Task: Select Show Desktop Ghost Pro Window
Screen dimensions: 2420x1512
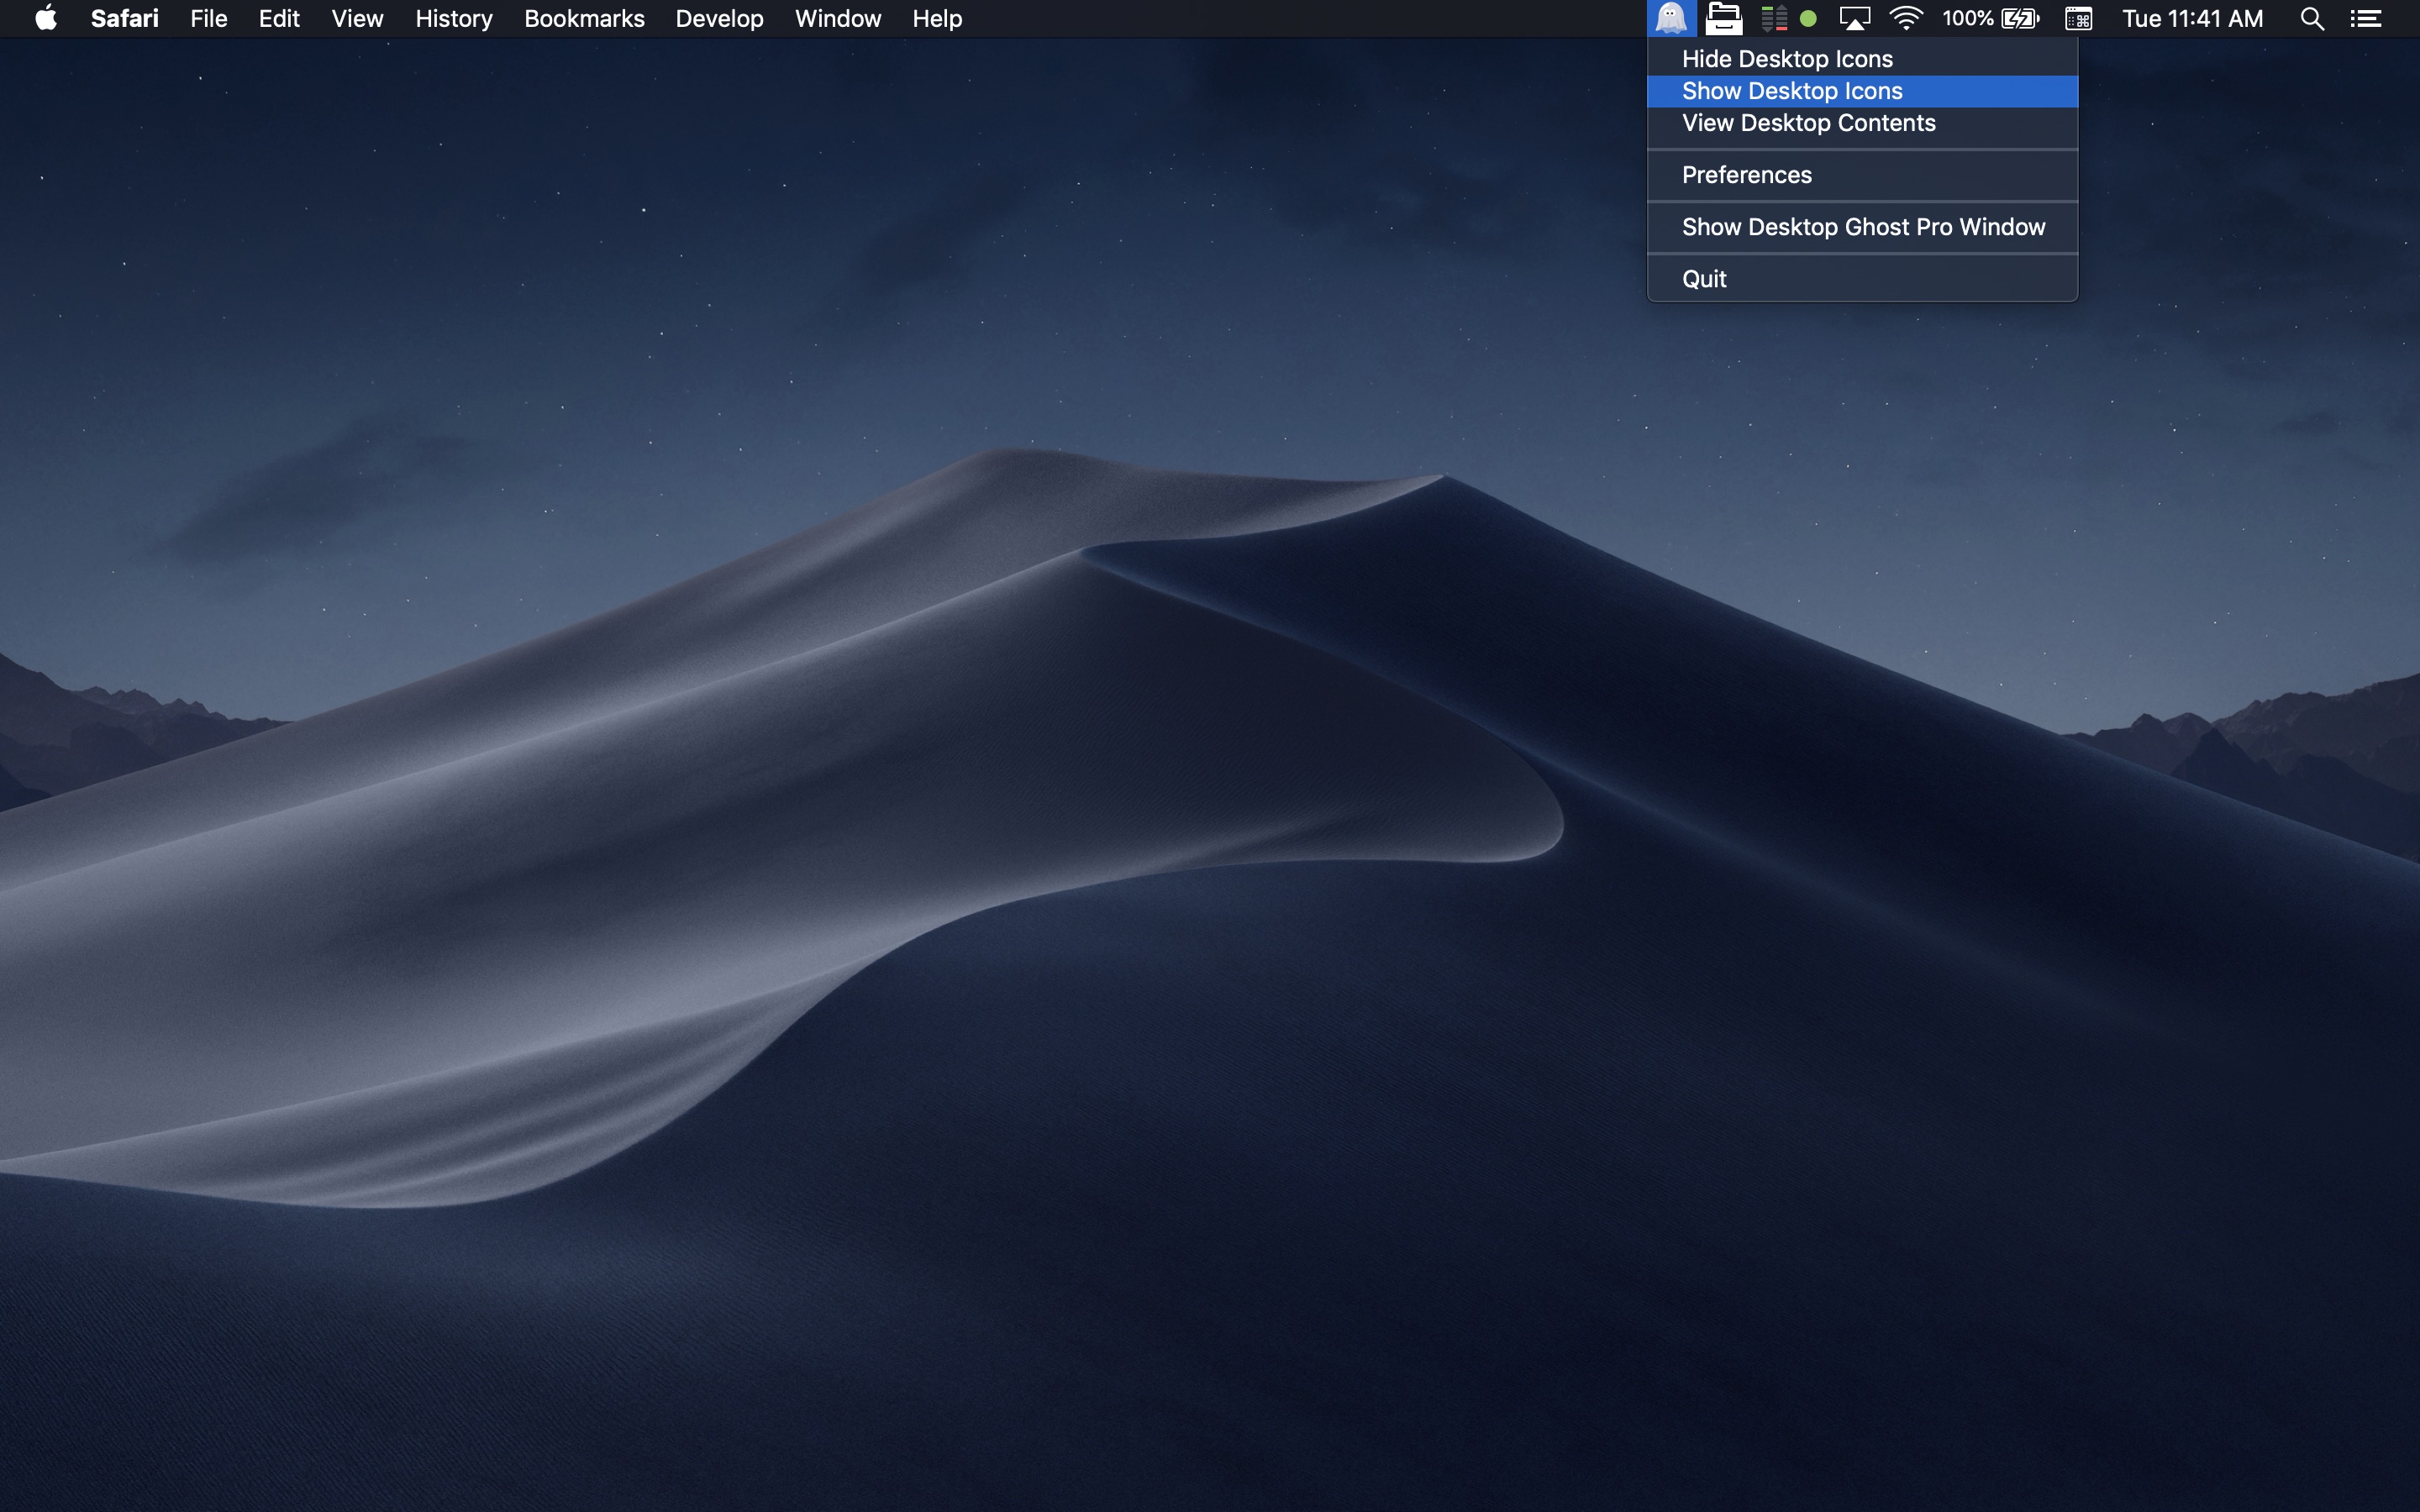Action: click(1862, 227)
